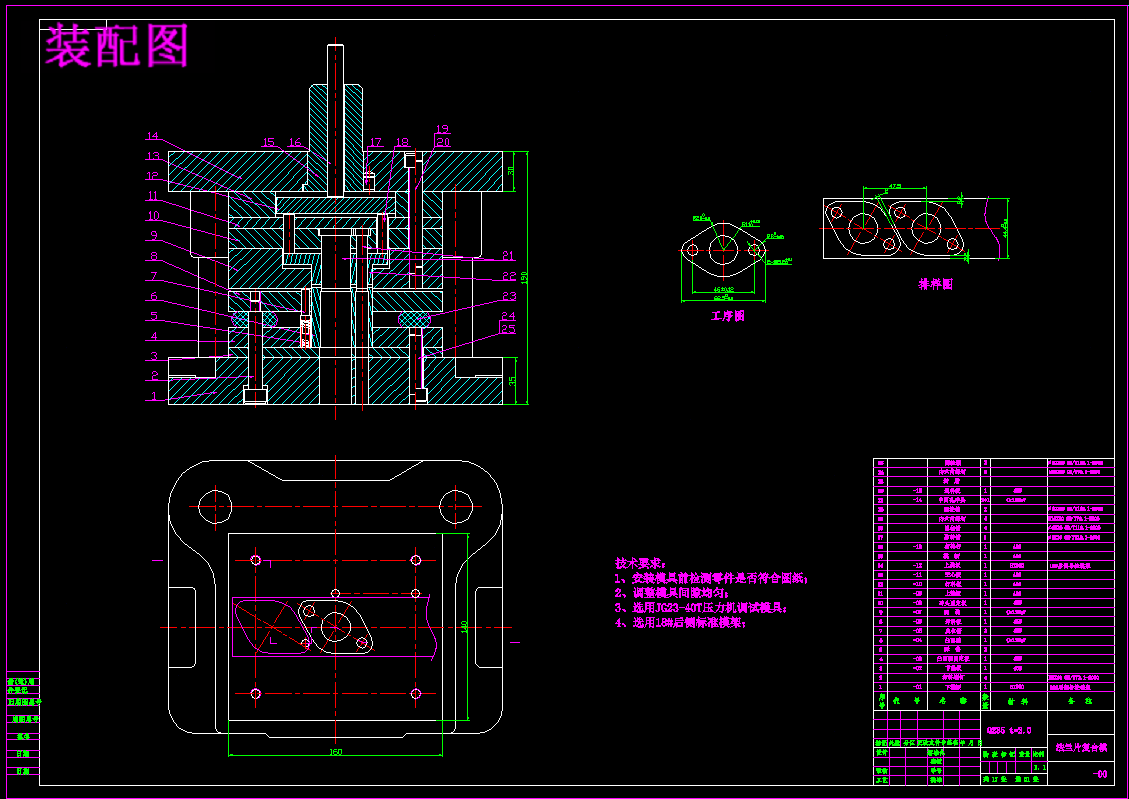Select part callout number 2 on section view
The height and width of the screenshot is (799, 1129).
[x=154, y=375]
